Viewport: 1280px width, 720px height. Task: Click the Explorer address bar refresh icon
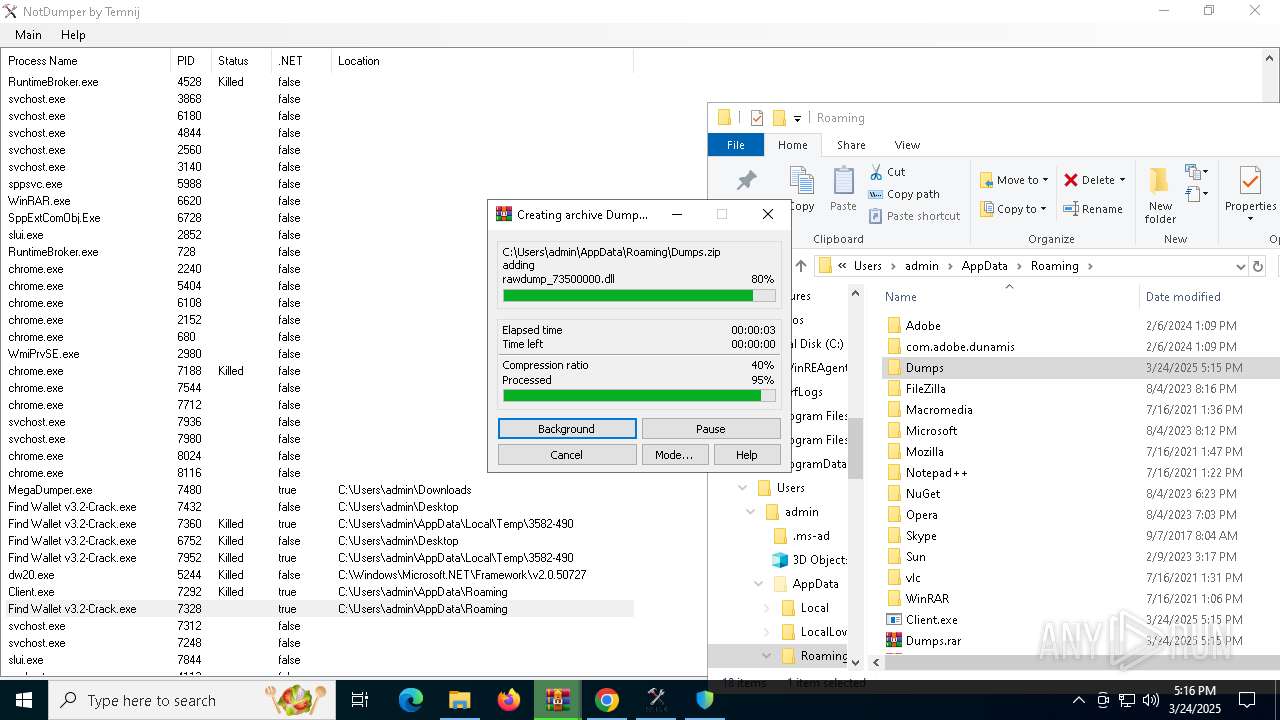(x=1258, y=266)
